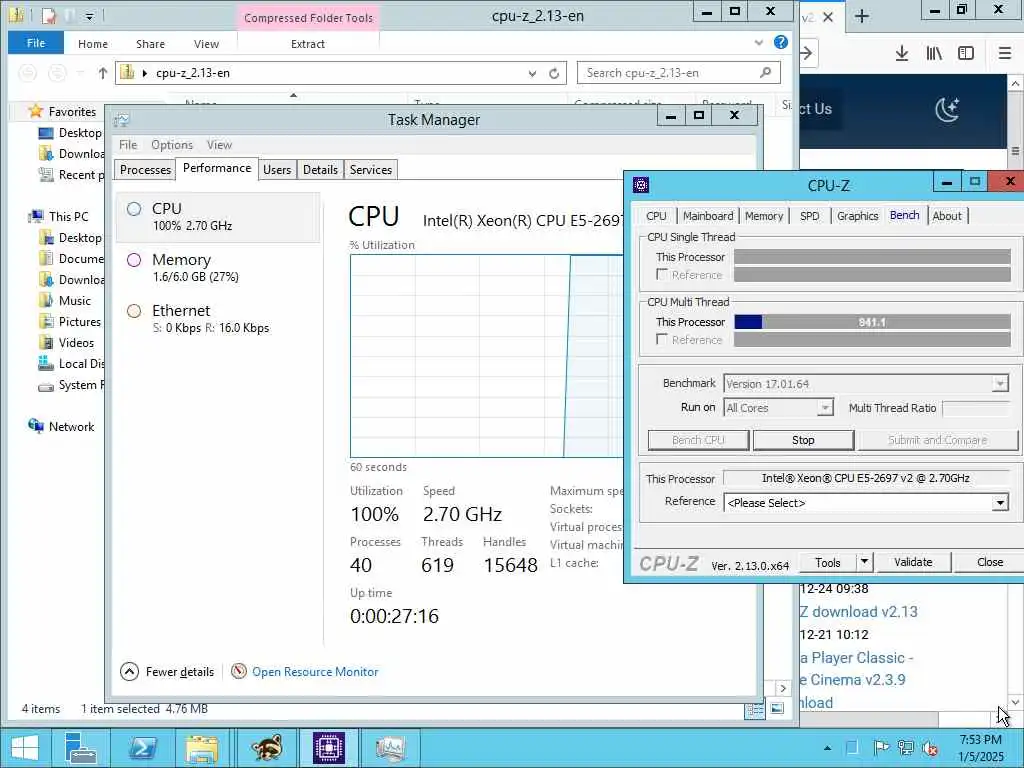Open PowerShell from the taskbar

(142, 748)
